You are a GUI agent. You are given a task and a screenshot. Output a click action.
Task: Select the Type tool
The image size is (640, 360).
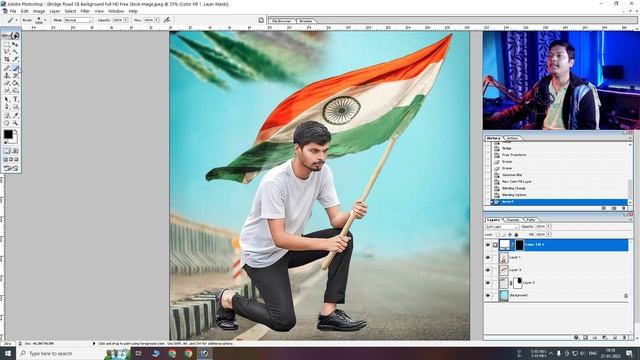15,99
